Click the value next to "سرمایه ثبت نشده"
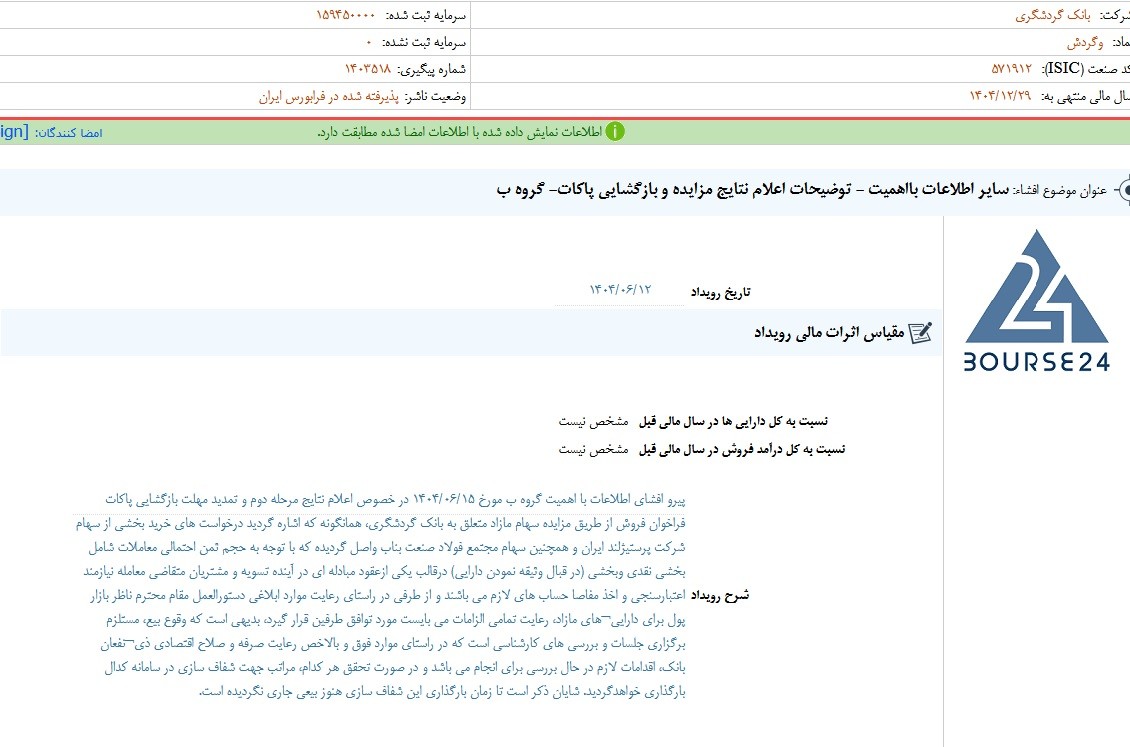Screen dimensions: 1130x747 [369, 43]
